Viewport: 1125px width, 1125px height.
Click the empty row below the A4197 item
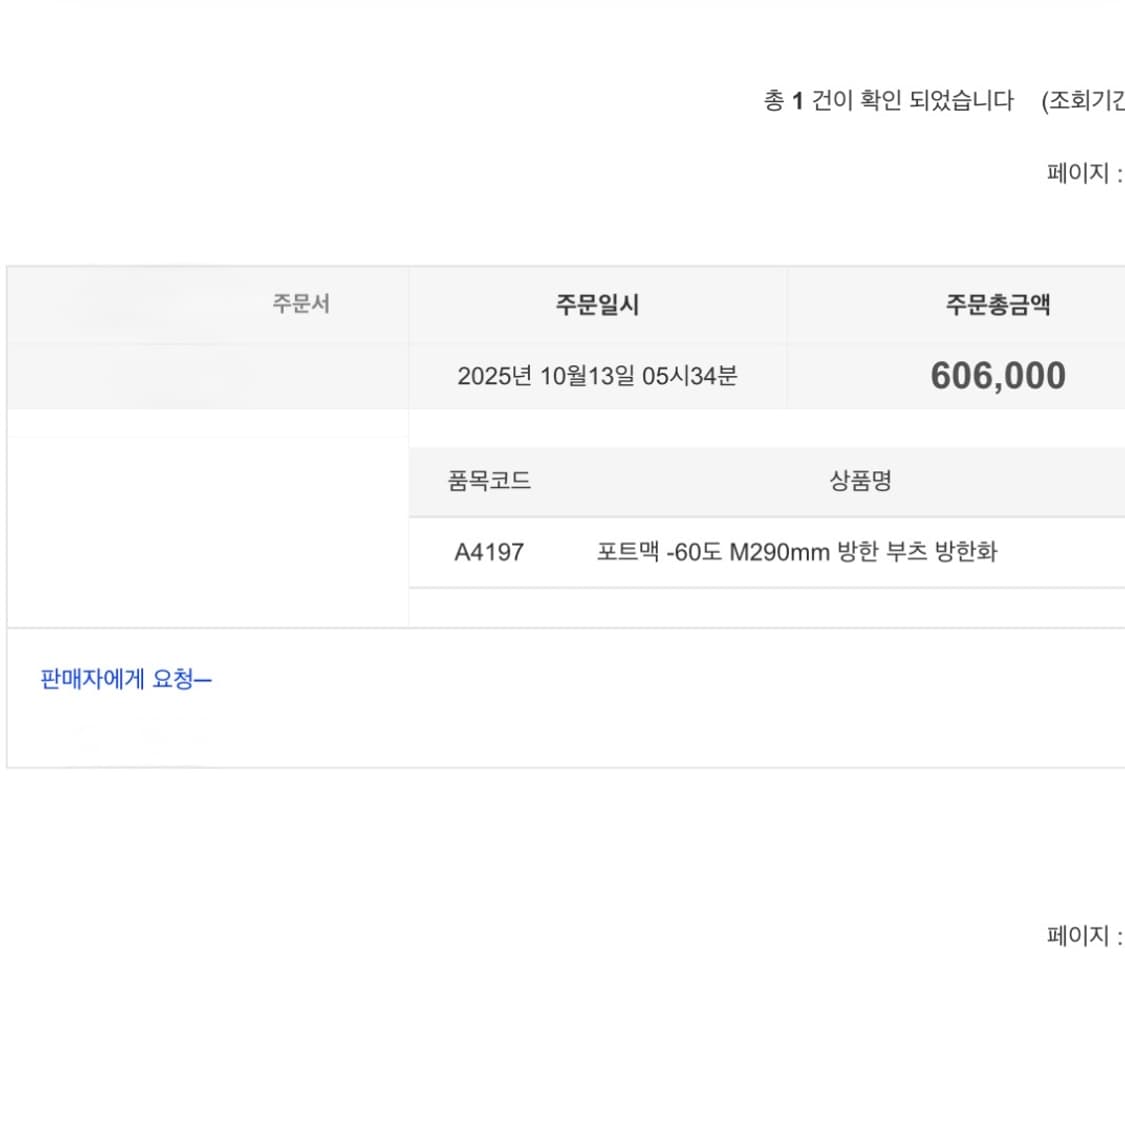[x=765, y=608]
